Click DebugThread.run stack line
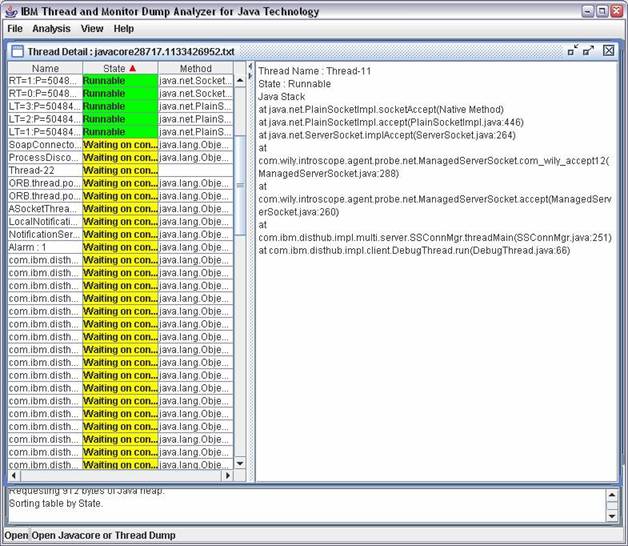The image size is (628, 546). 414,250
